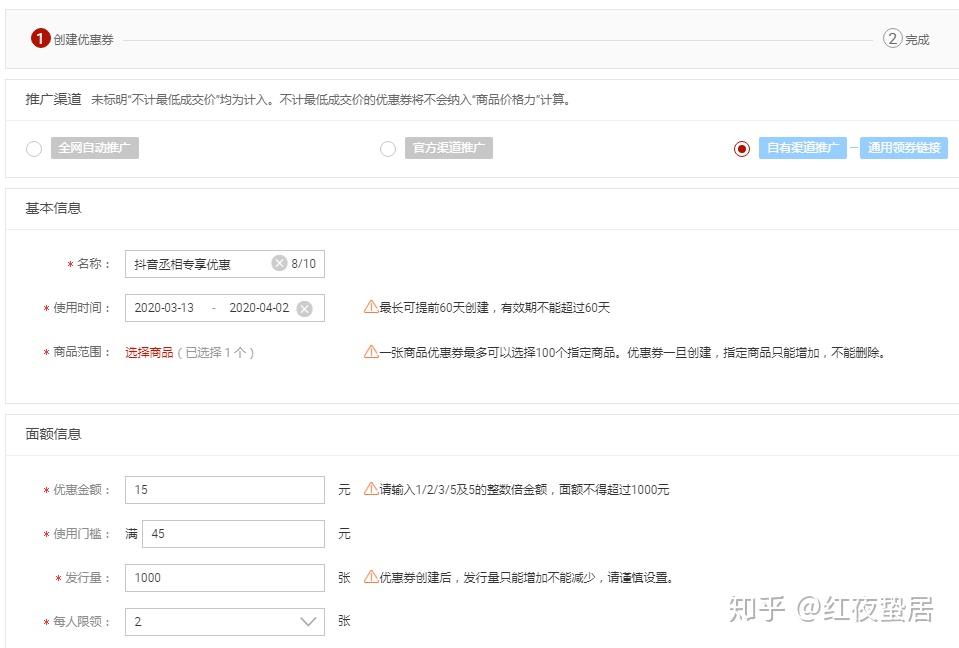Click warning icon beside 请输入1/2/3/5及5的整数倍金额
The image size is (959, 648).
click(x=371, y=489)
